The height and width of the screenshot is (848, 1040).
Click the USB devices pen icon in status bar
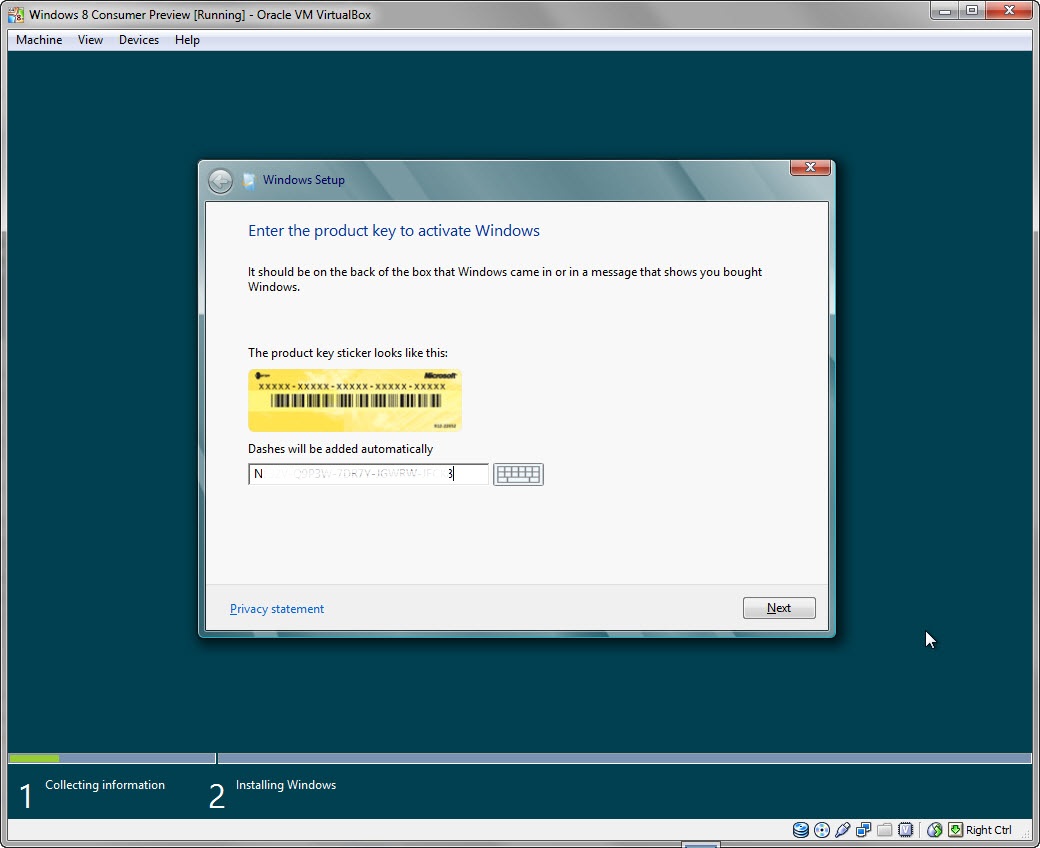tap(843, 830)
